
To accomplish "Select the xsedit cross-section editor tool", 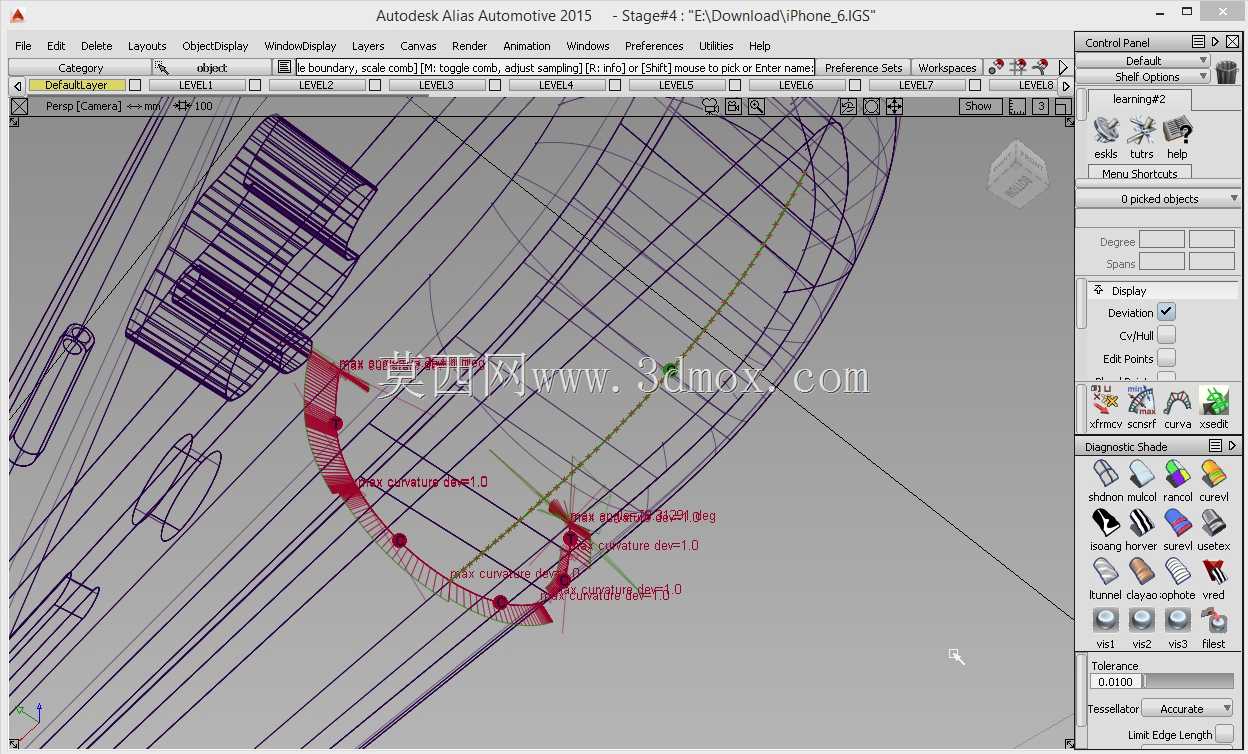I will click(1214, 401).
